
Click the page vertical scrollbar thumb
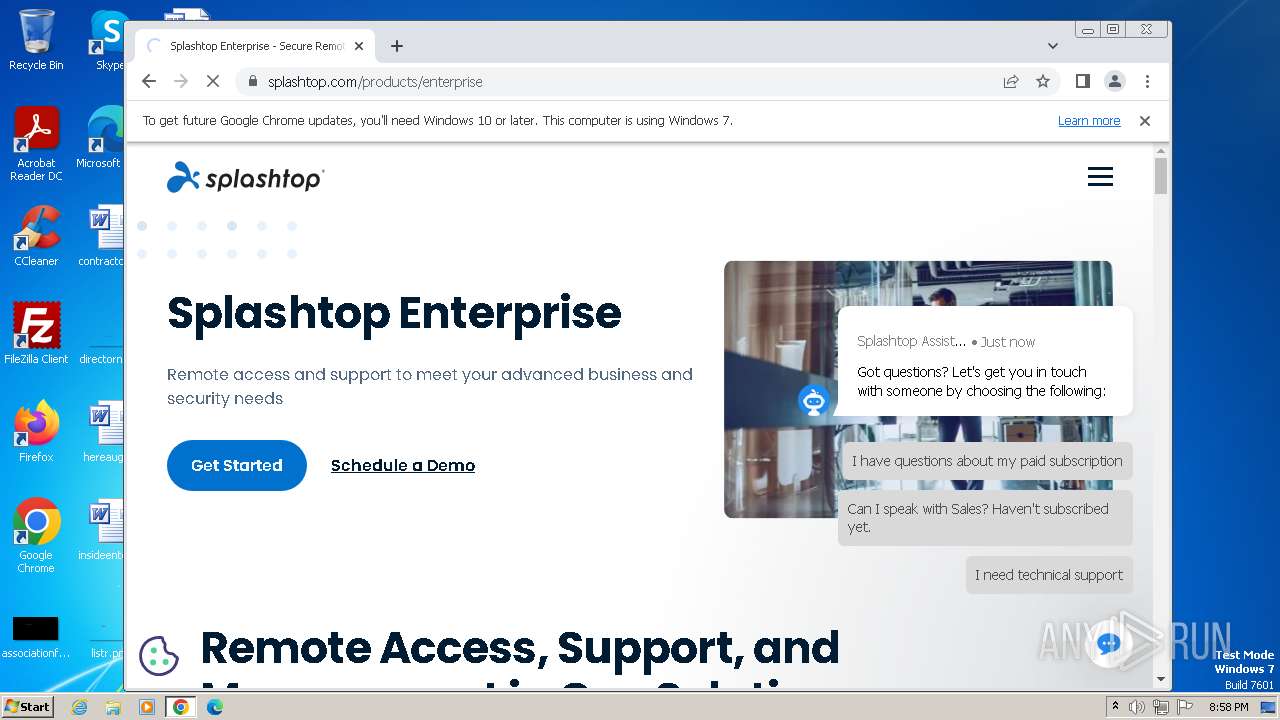1160,175
